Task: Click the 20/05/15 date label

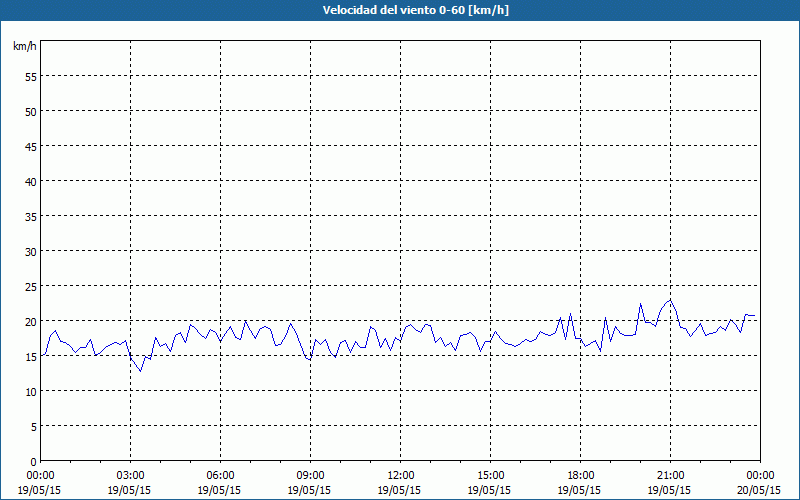Action: 759,490
